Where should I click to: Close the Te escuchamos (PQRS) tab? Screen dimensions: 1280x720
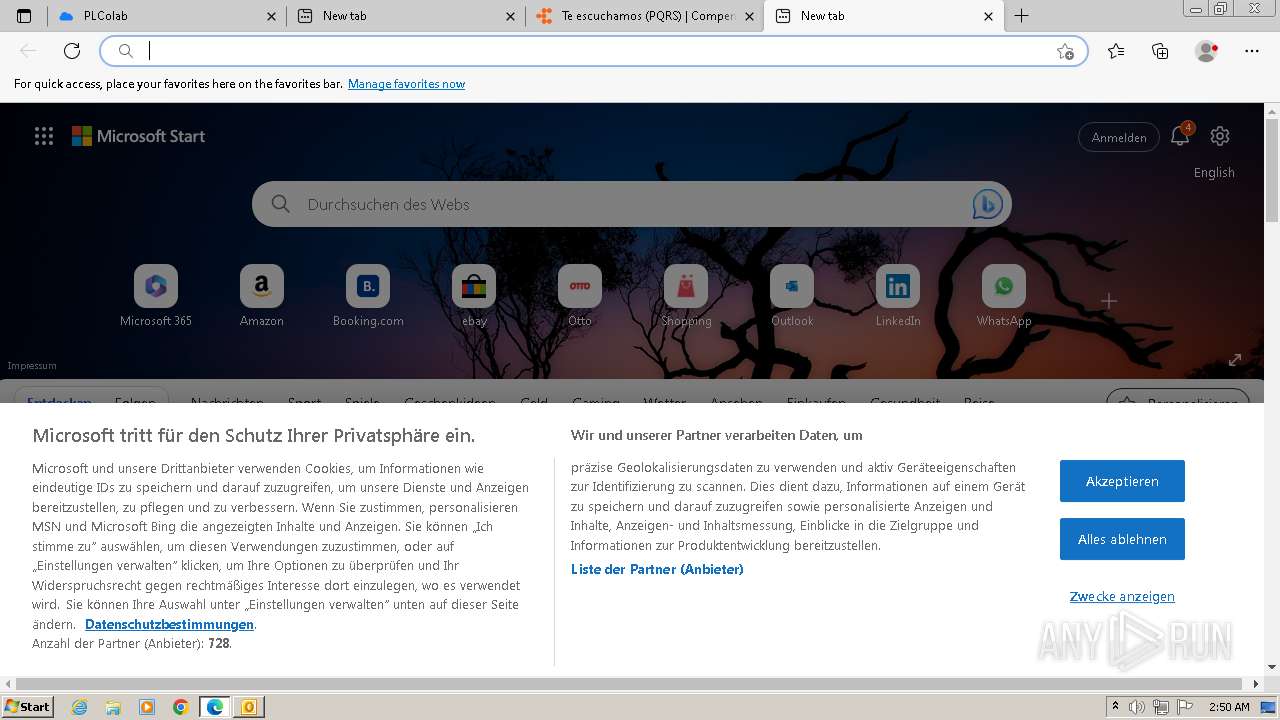(750, 16)
